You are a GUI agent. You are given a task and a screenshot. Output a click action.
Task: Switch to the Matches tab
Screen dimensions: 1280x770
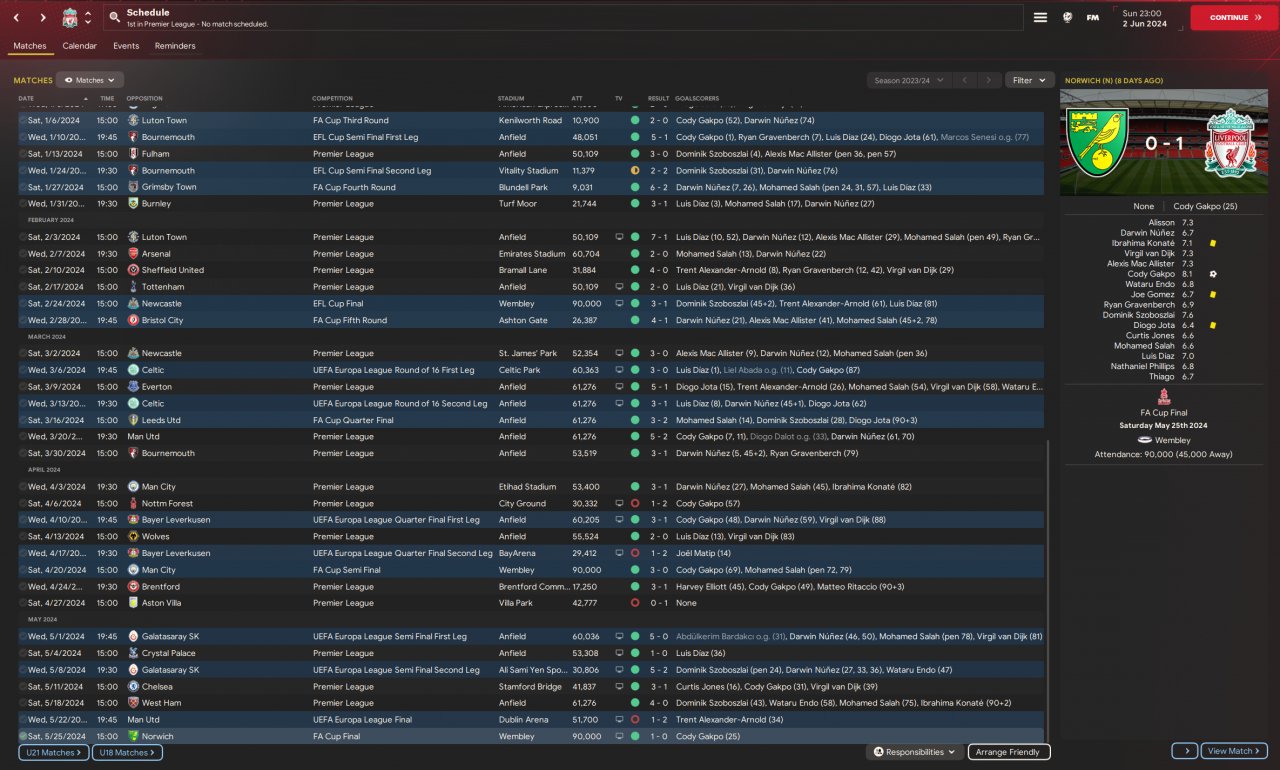tap(29, 46)
